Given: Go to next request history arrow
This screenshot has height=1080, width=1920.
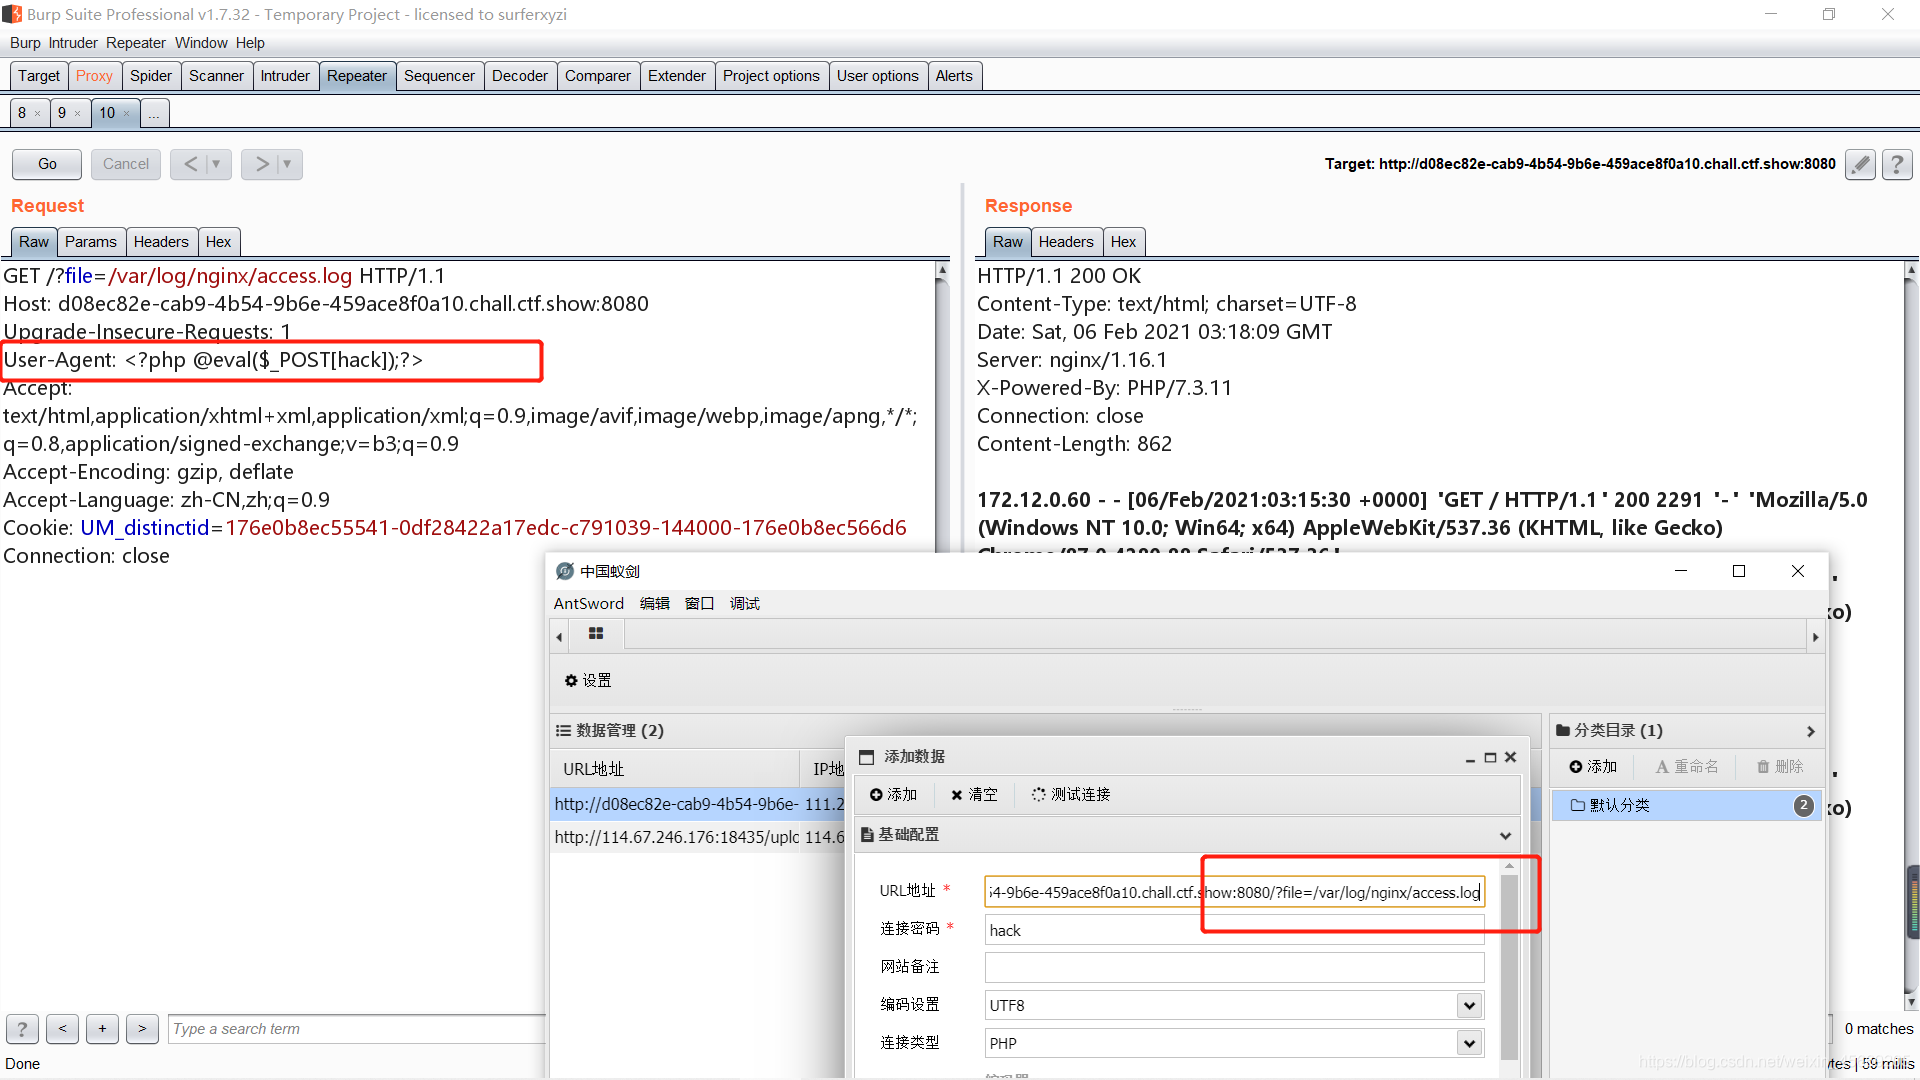Looking at the screenshot, I should click(262, 164).
